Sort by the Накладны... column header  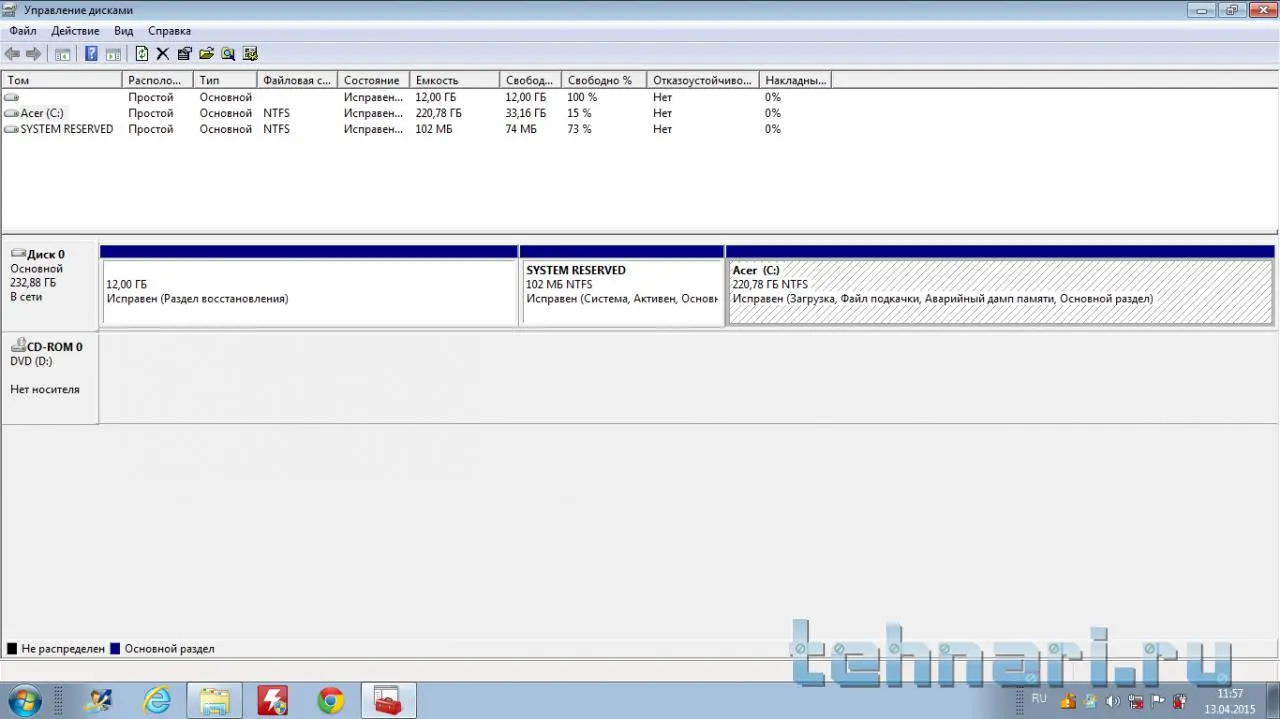795,80
